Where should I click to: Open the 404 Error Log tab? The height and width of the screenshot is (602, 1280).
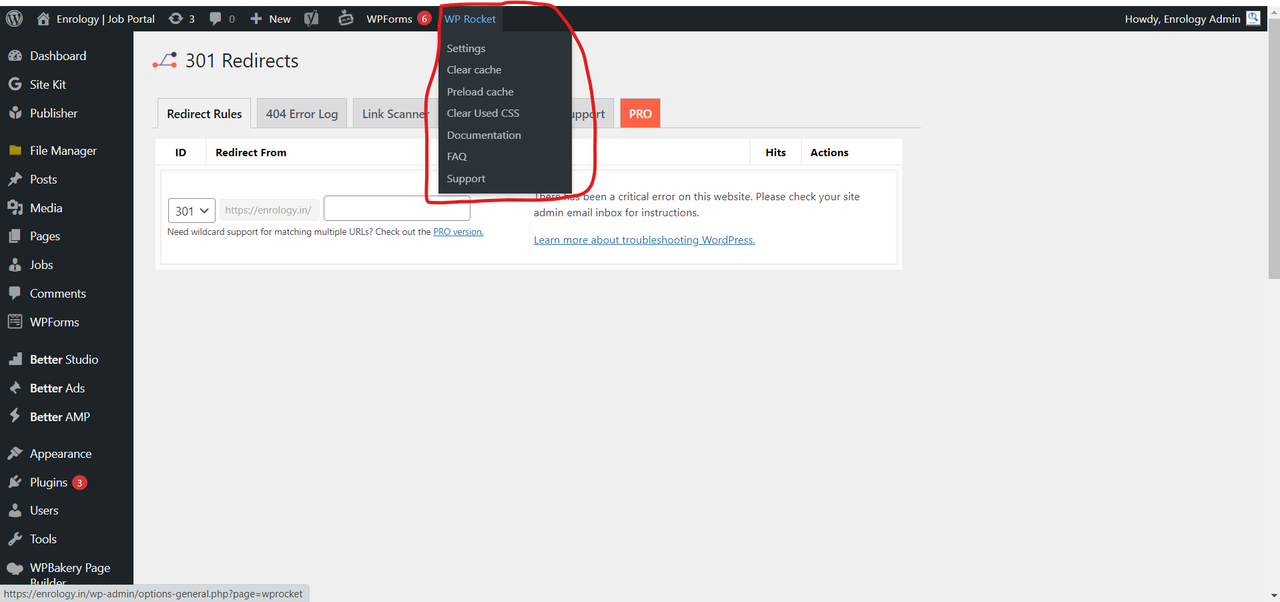coord(302,114)
